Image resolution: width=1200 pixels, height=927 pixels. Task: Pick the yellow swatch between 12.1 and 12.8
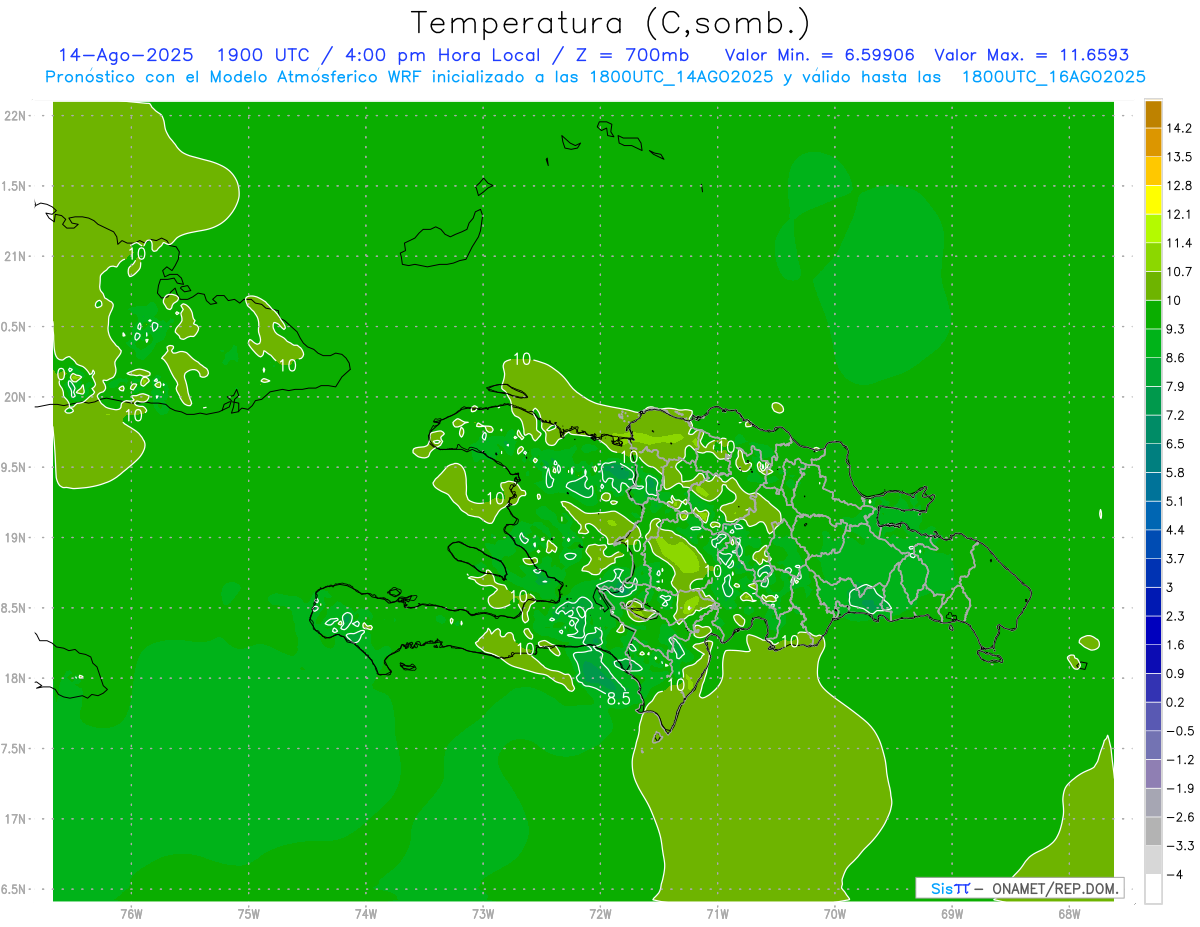1153,200
